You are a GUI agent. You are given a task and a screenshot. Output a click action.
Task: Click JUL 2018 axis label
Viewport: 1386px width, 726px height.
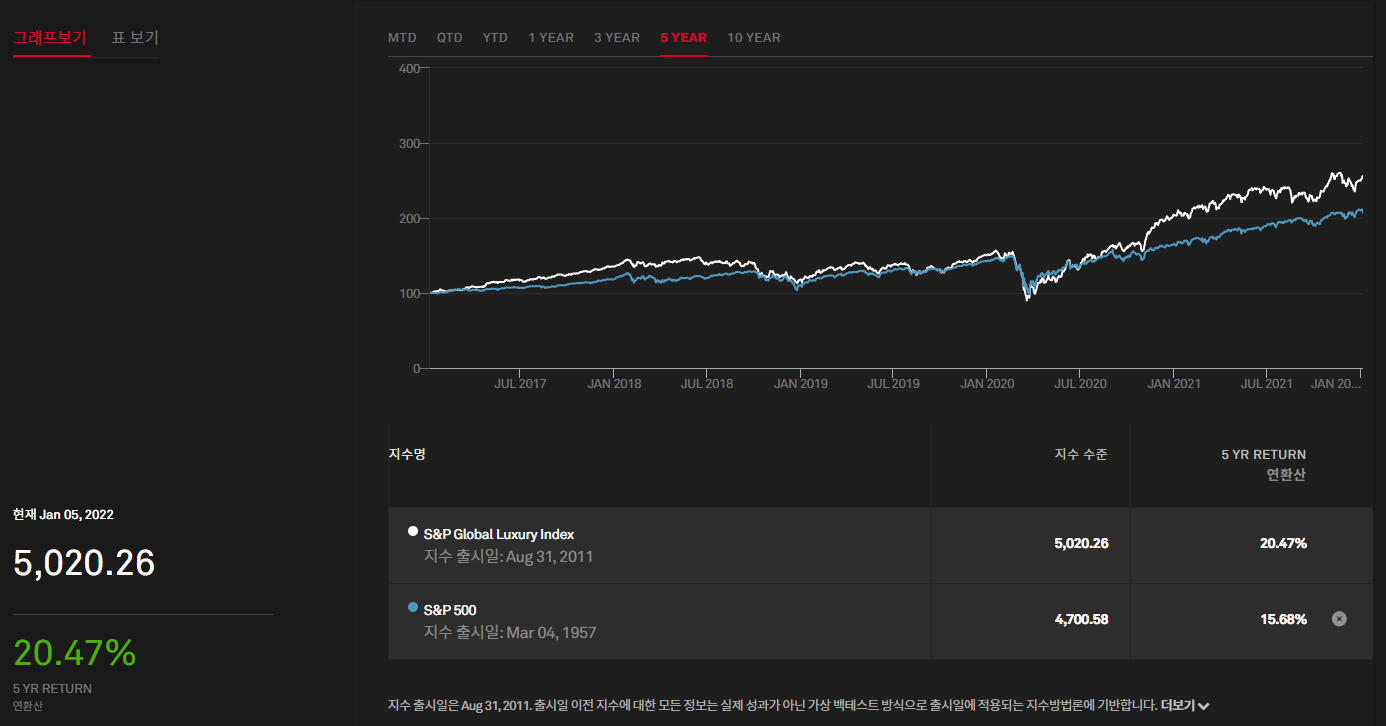pyautogui.click(x=707, y=384)
